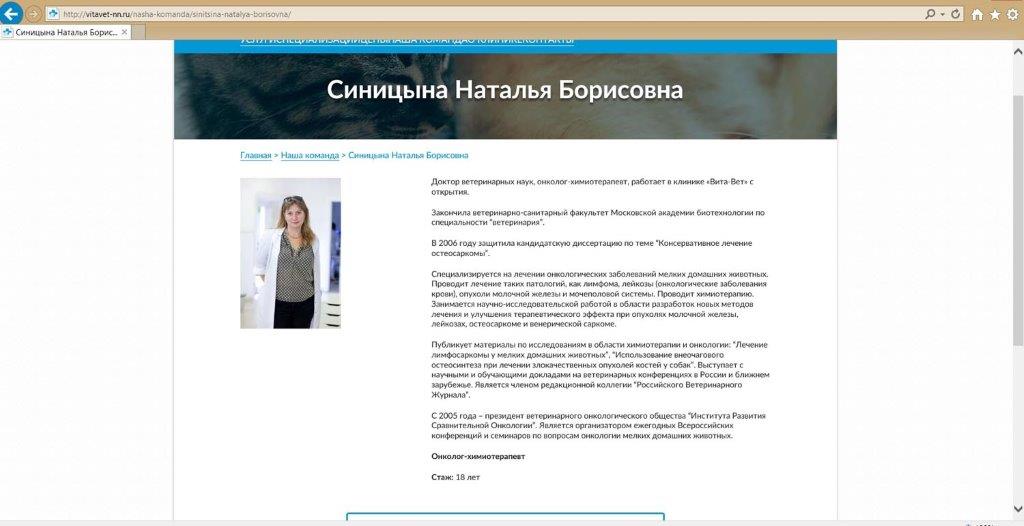Click the vertical scrollbar down arrow
This screenshot has height=526, width=1024.
tap(1017, 509)
